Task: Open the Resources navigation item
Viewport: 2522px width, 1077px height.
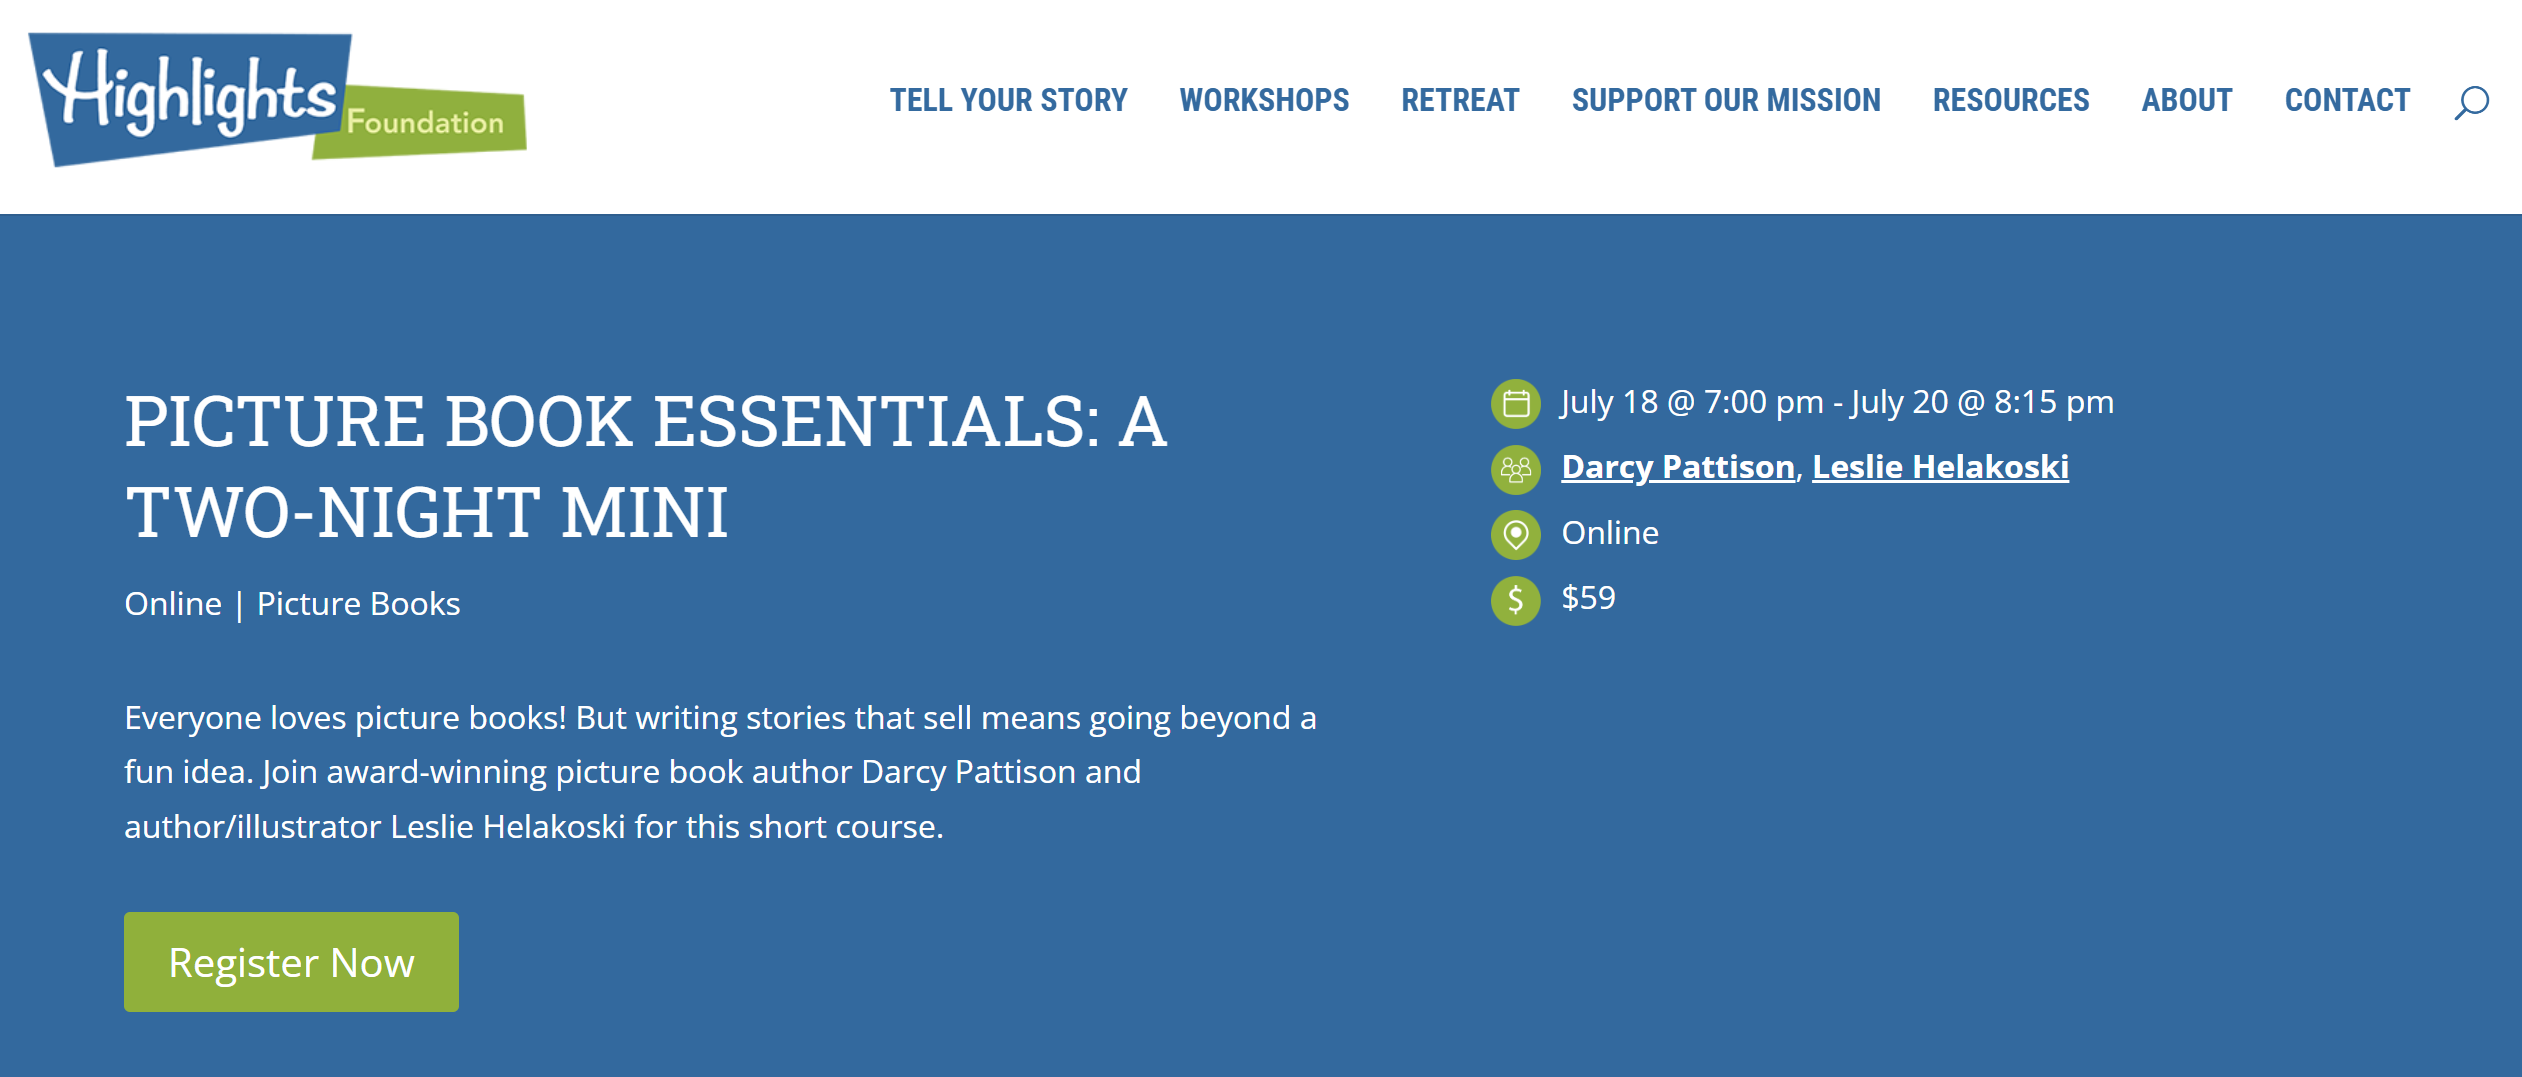Action: [2011, 101]
